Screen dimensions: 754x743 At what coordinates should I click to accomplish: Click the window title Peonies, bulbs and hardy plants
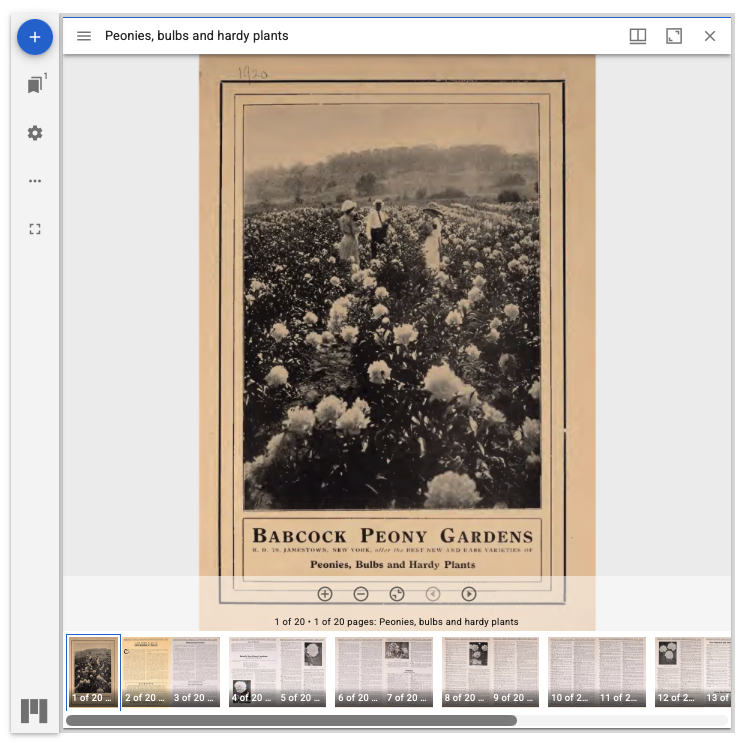tap(197, 36)
